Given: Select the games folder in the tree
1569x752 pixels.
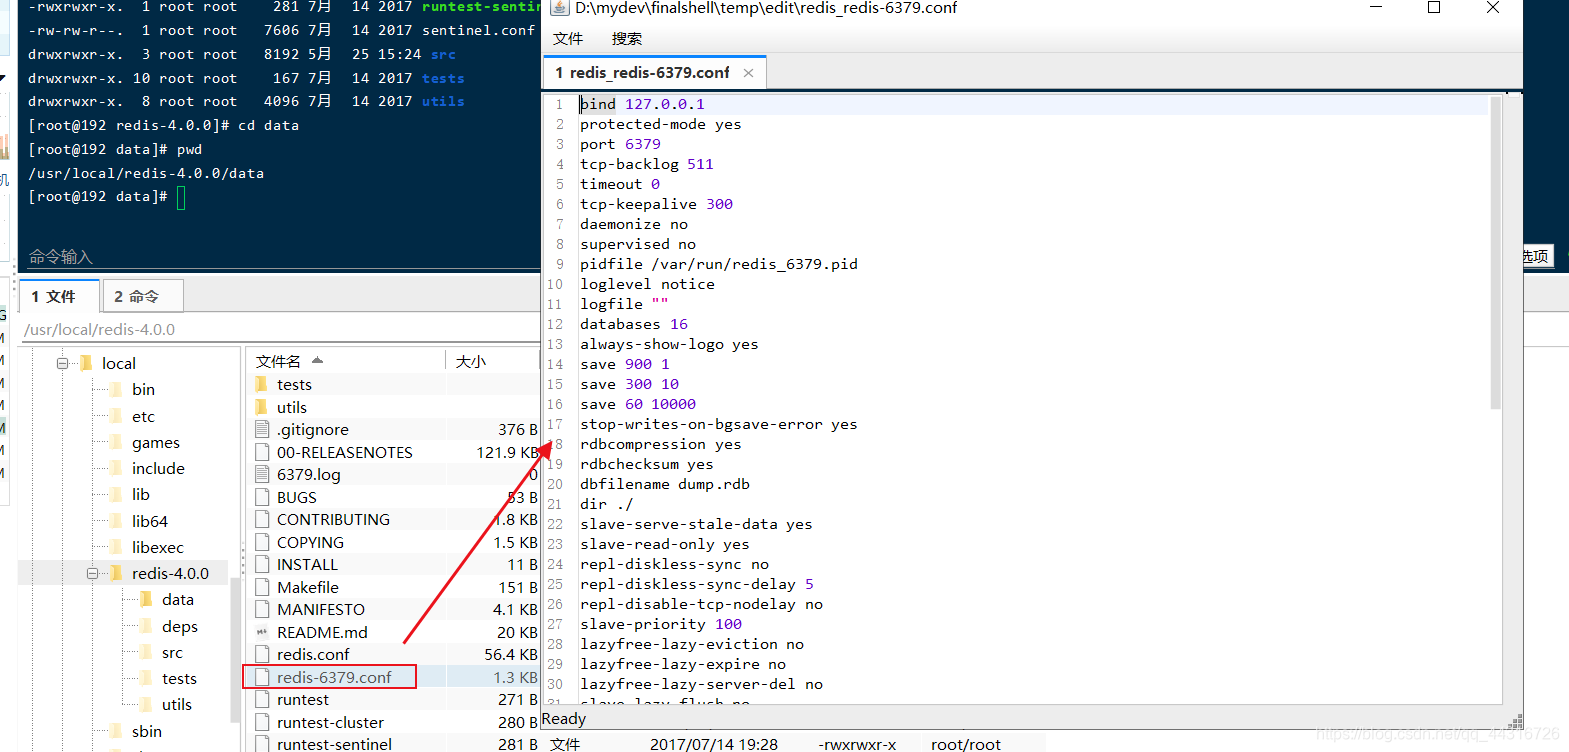Looking at the screenshot, I should click(x=156, y=442).
